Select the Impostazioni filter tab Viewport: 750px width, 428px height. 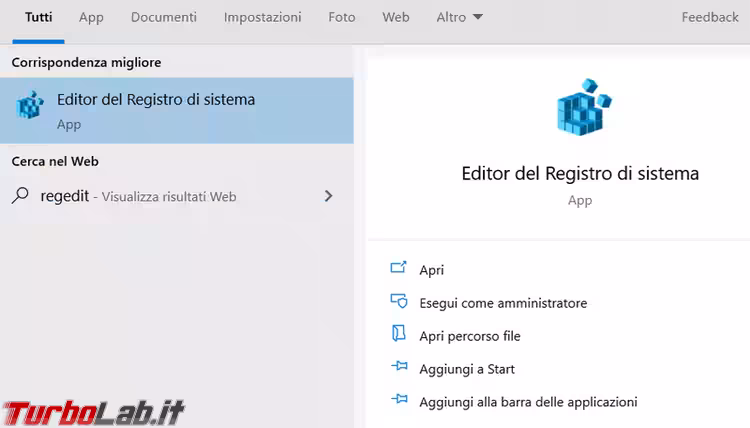click(262, 17)
